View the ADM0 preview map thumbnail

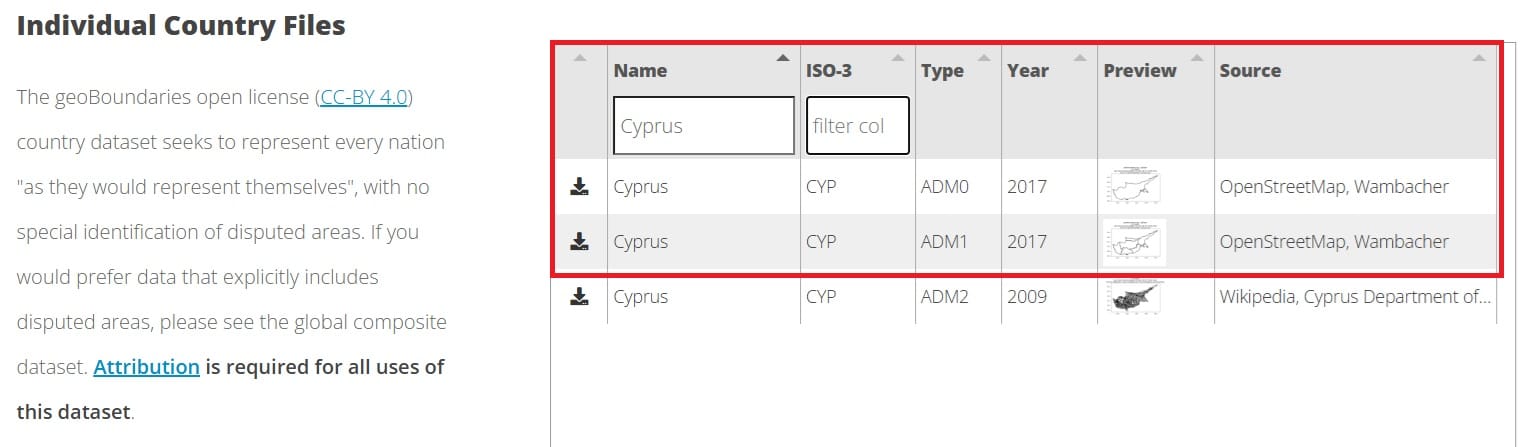click(x=1134, y=187)
